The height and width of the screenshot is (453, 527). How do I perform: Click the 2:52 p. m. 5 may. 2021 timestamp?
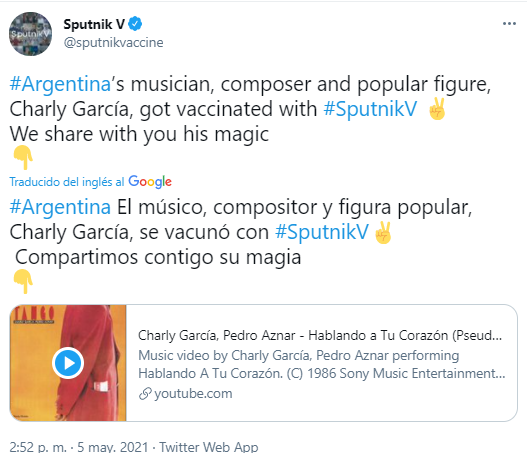[79, 447]
